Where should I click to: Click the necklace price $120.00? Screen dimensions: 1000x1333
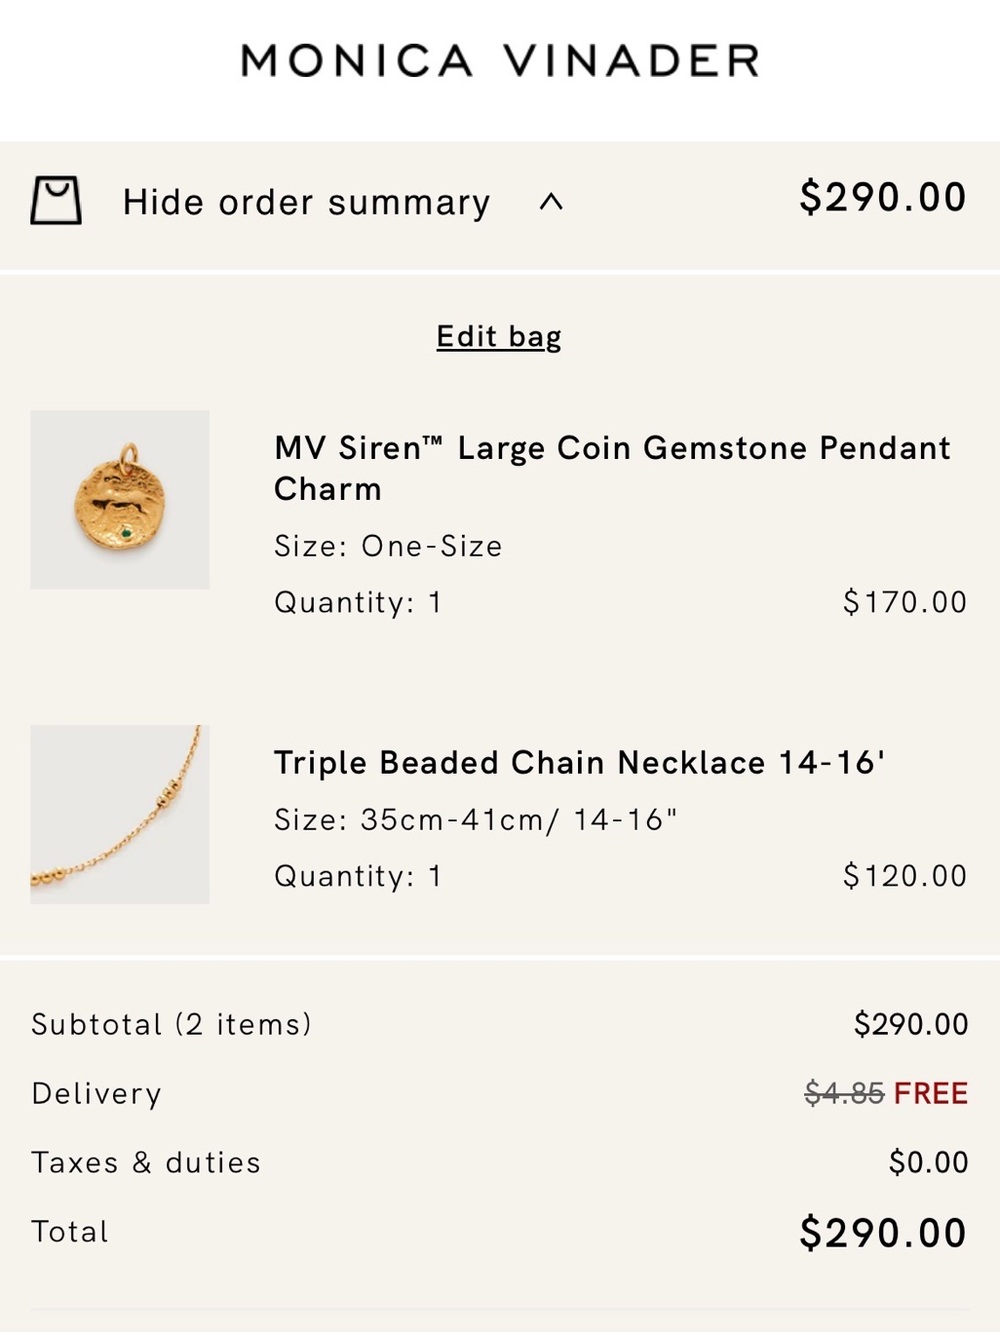pyautogui.click(x=905, y=876)
